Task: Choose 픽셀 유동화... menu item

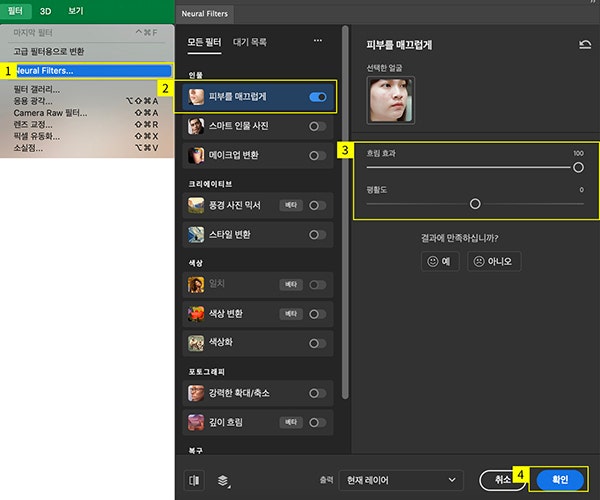Action: pyautogui.click(x=86, y=136)
